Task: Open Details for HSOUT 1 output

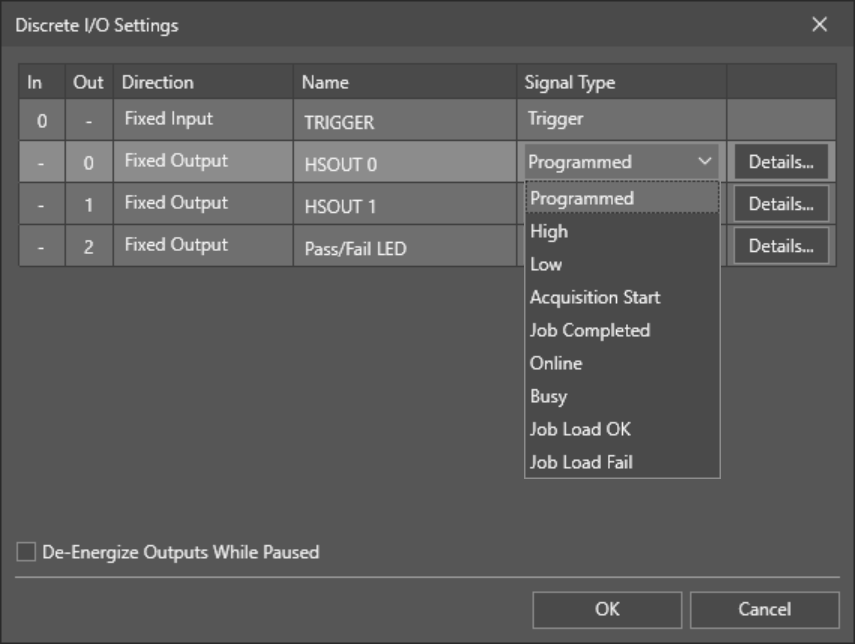Action: 781,203
